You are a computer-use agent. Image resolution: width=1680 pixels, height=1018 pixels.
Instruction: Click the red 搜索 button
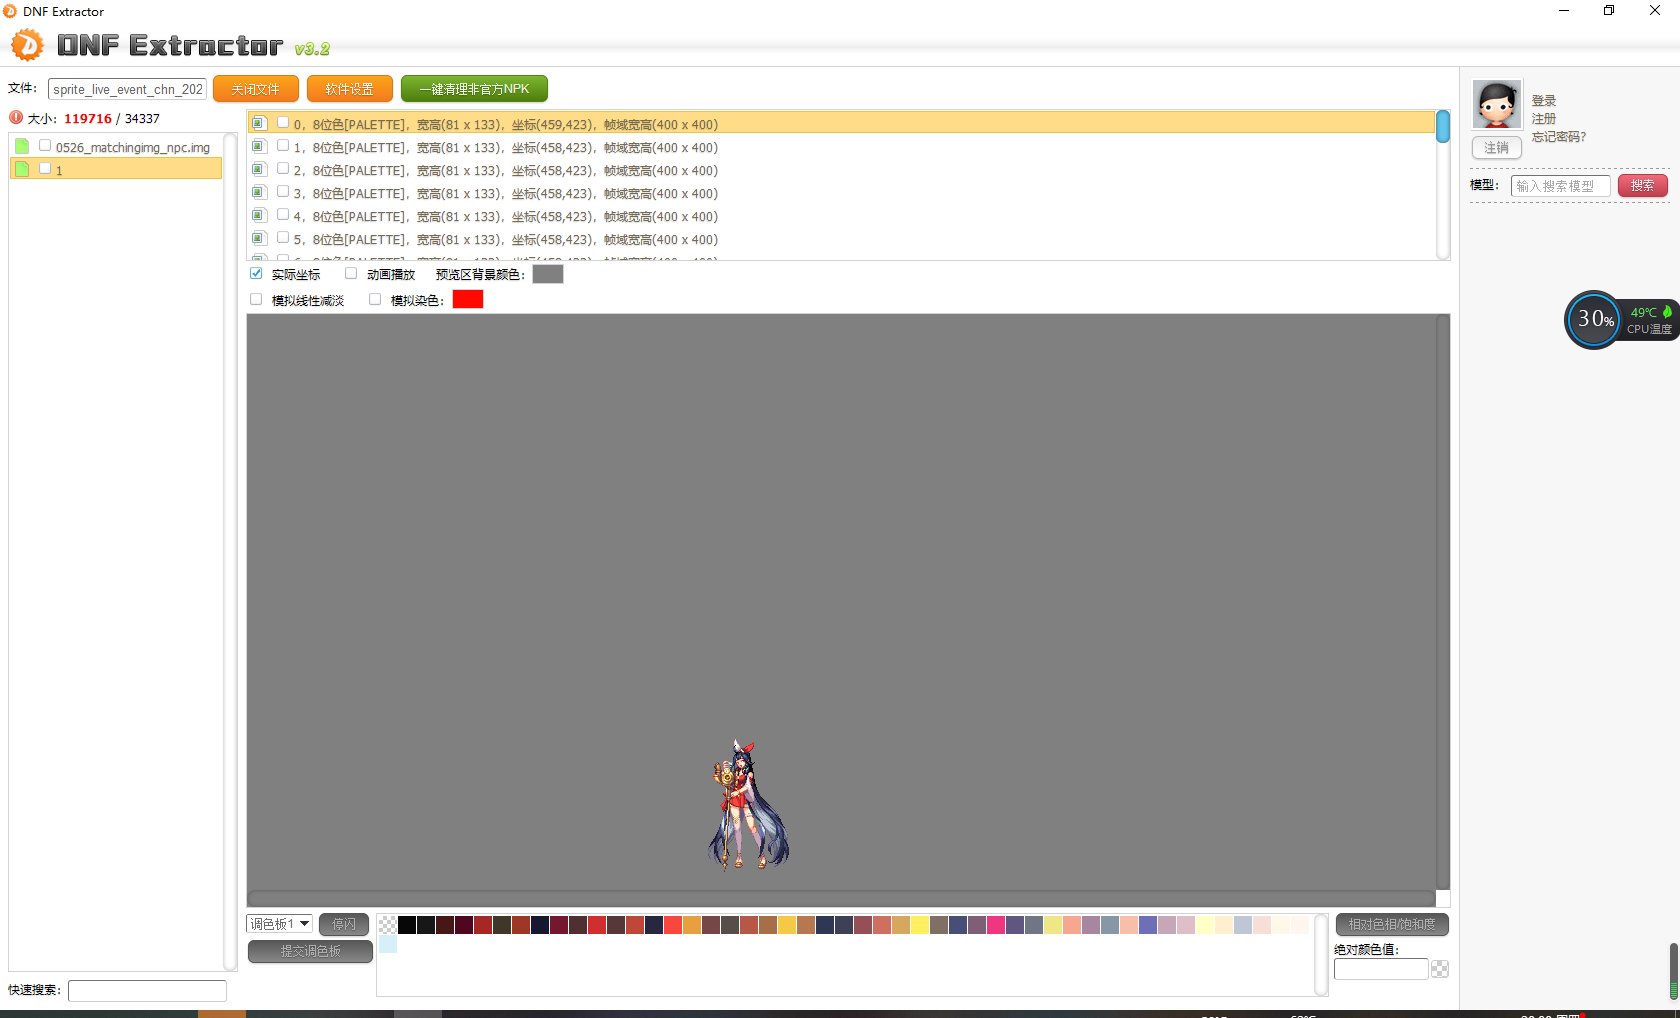point(1642,185)
